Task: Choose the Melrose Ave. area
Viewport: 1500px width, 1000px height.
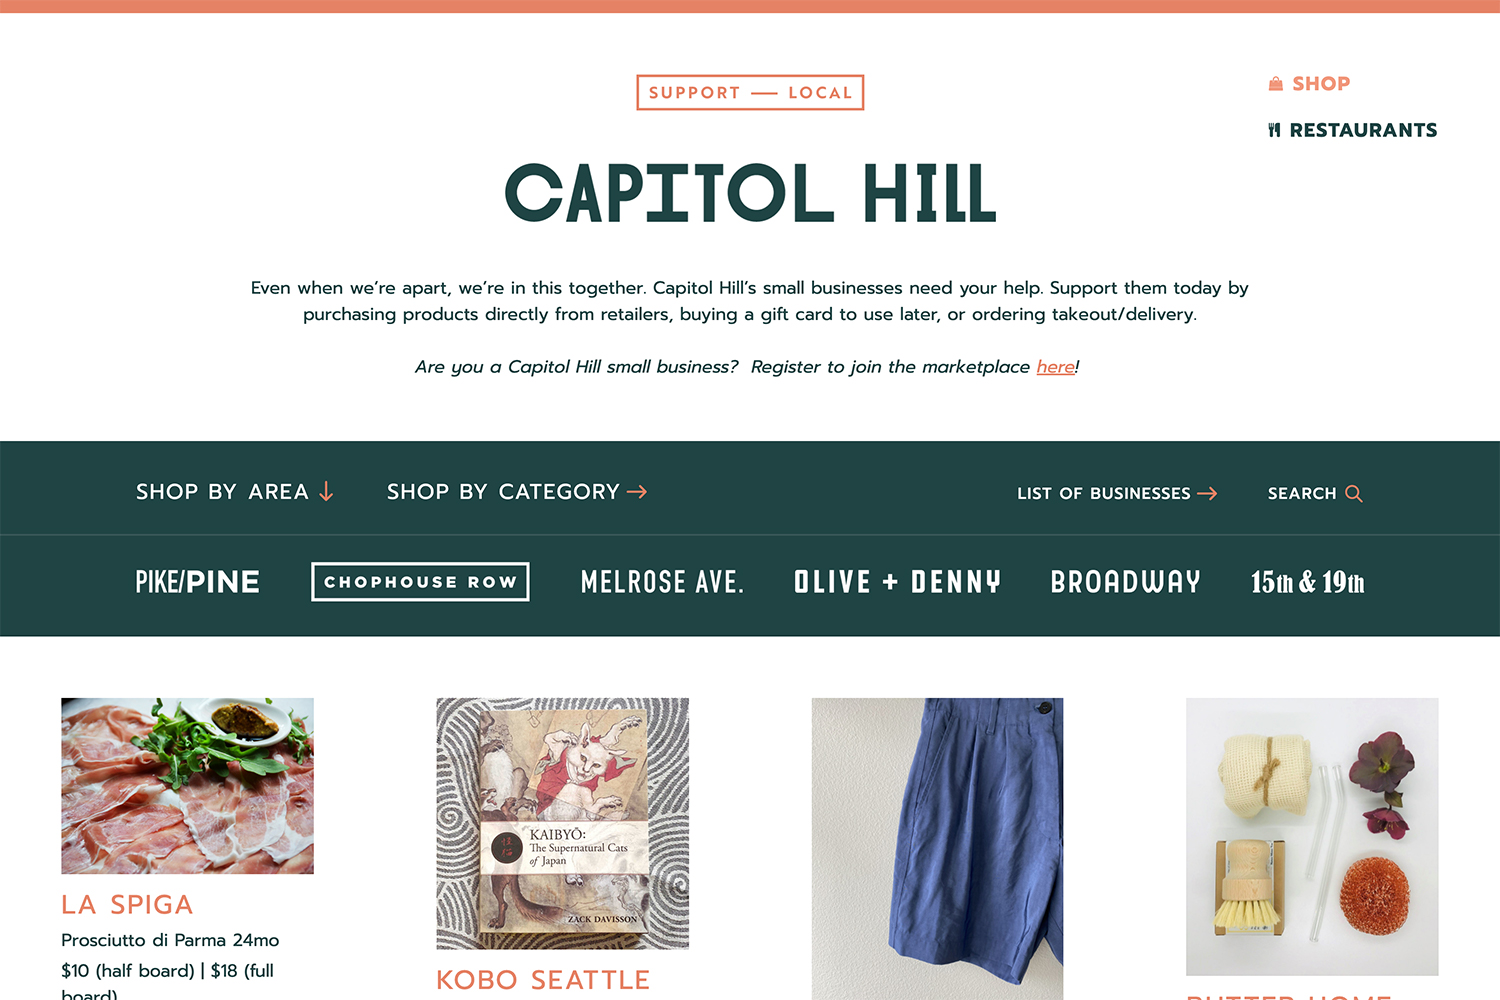Action: pyautogui.click(x=662, y=582)
